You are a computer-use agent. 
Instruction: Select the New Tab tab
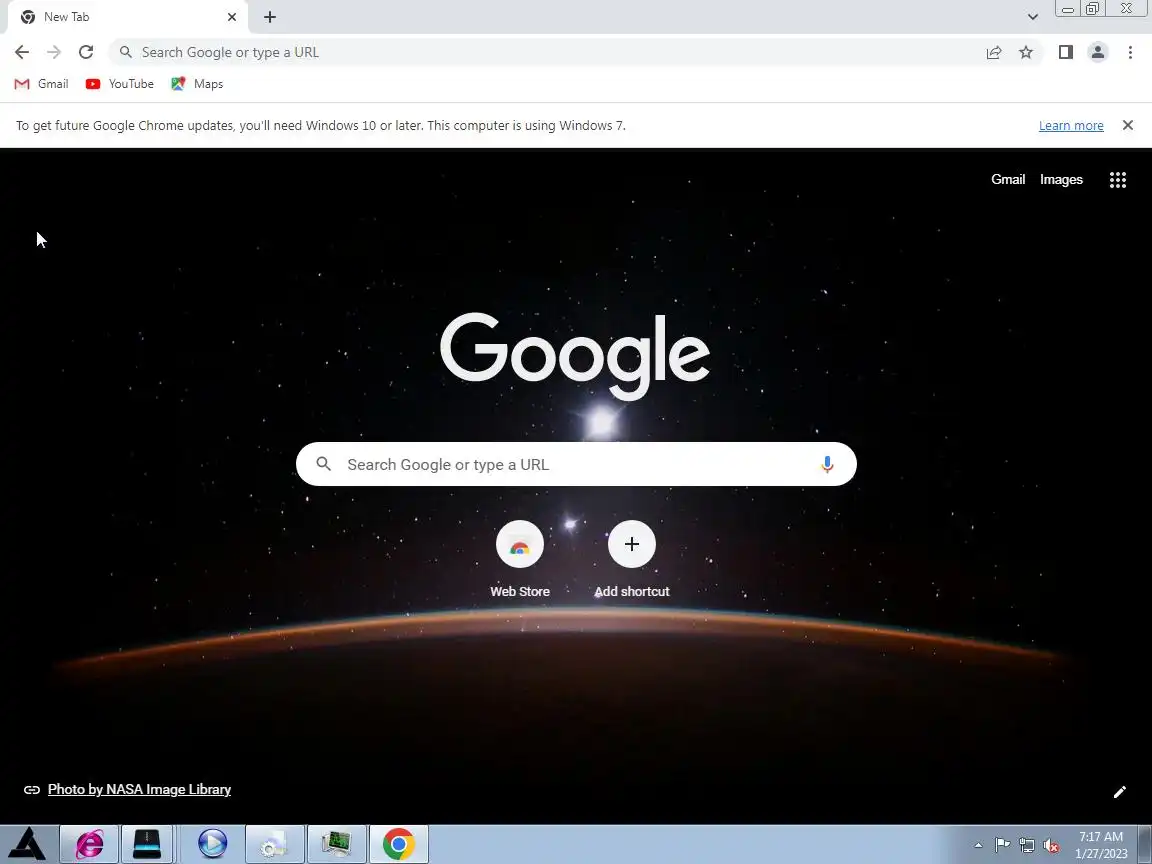pos(128,17)
